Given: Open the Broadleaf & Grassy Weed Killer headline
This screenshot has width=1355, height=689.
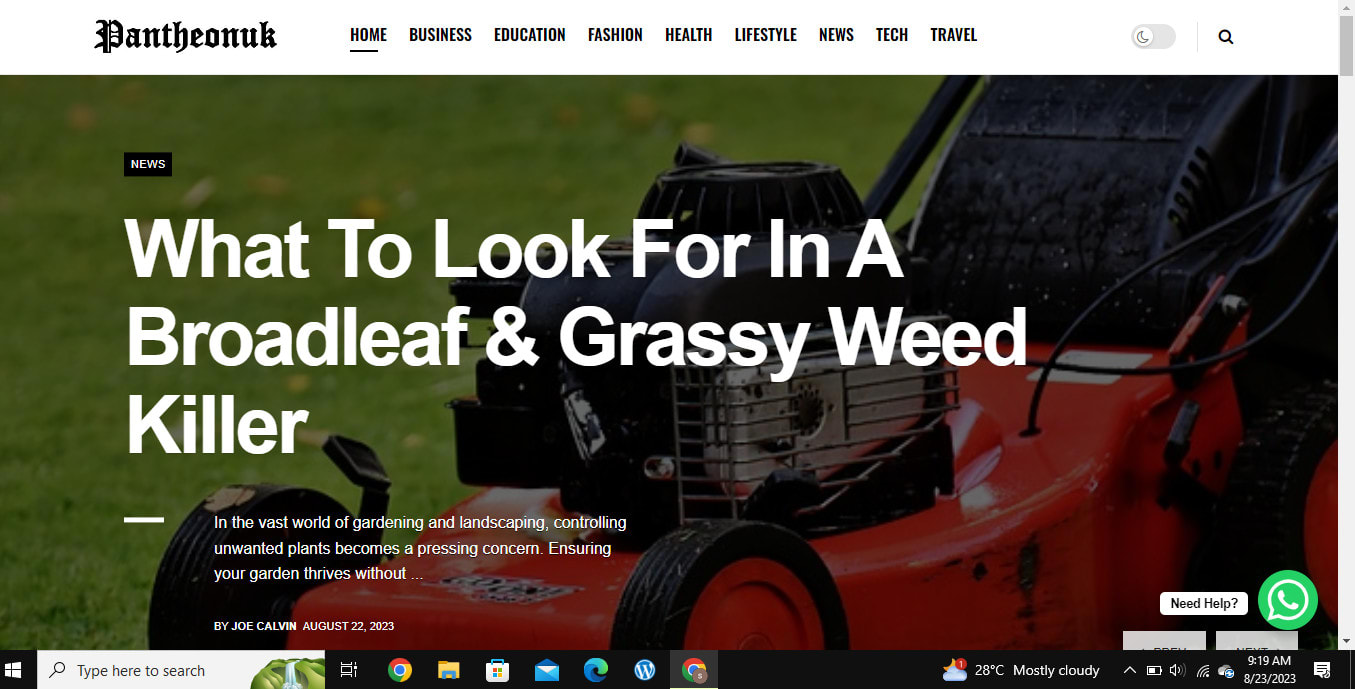Looking at the screenshot, I should coord(576,336).
